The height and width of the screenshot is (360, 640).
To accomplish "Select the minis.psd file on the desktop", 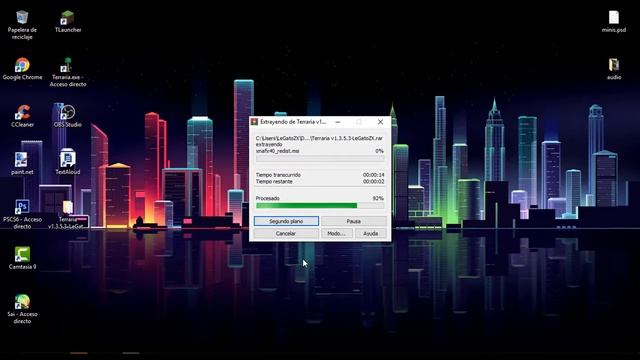I will [x=613, y=22].
